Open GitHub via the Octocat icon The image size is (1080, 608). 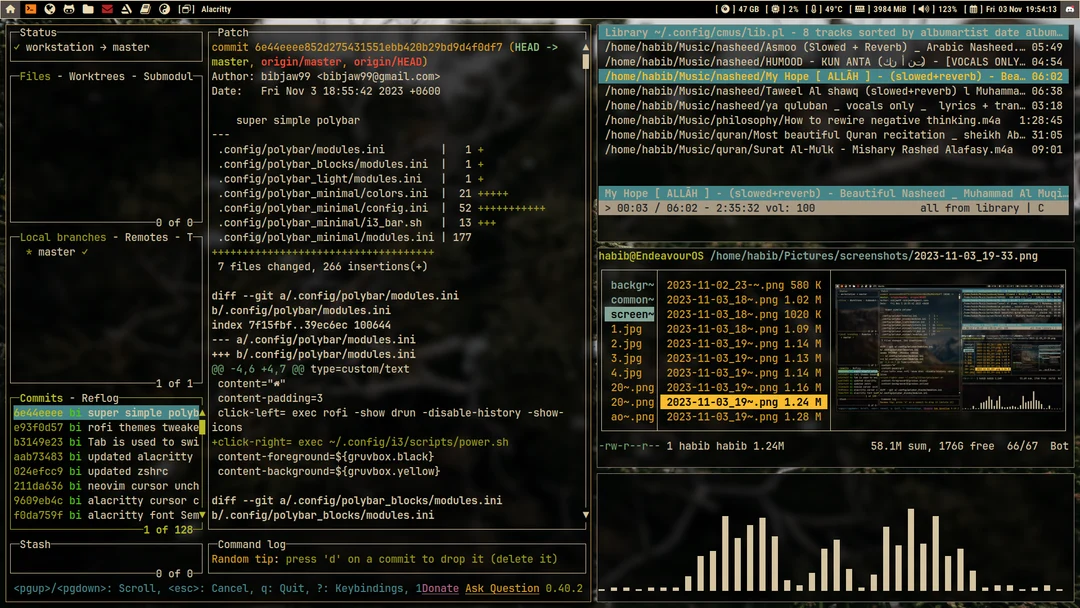click(x=67, y=8)
